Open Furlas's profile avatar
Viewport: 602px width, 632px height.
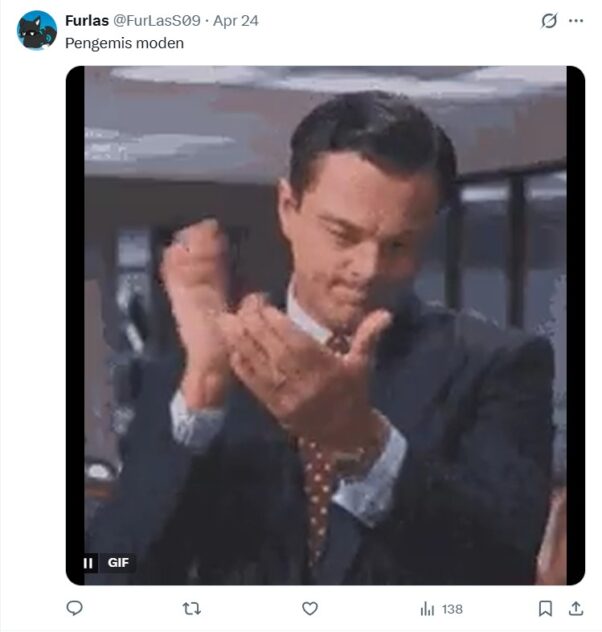click(x=37, y=30)
